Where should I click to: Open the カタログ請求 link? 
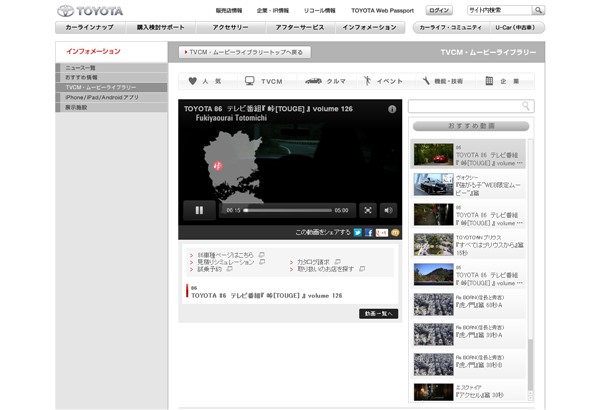coord(313,262)
